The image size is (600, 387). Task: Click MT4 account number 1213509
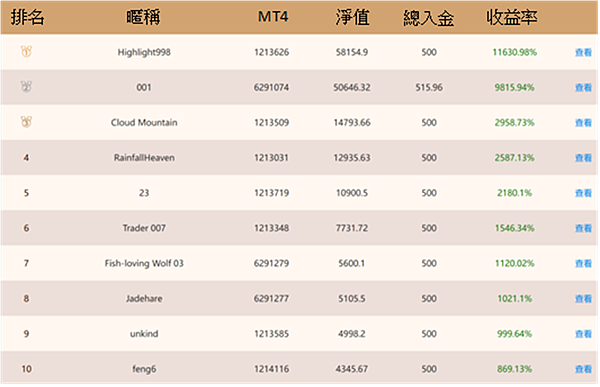click(271, 122)
